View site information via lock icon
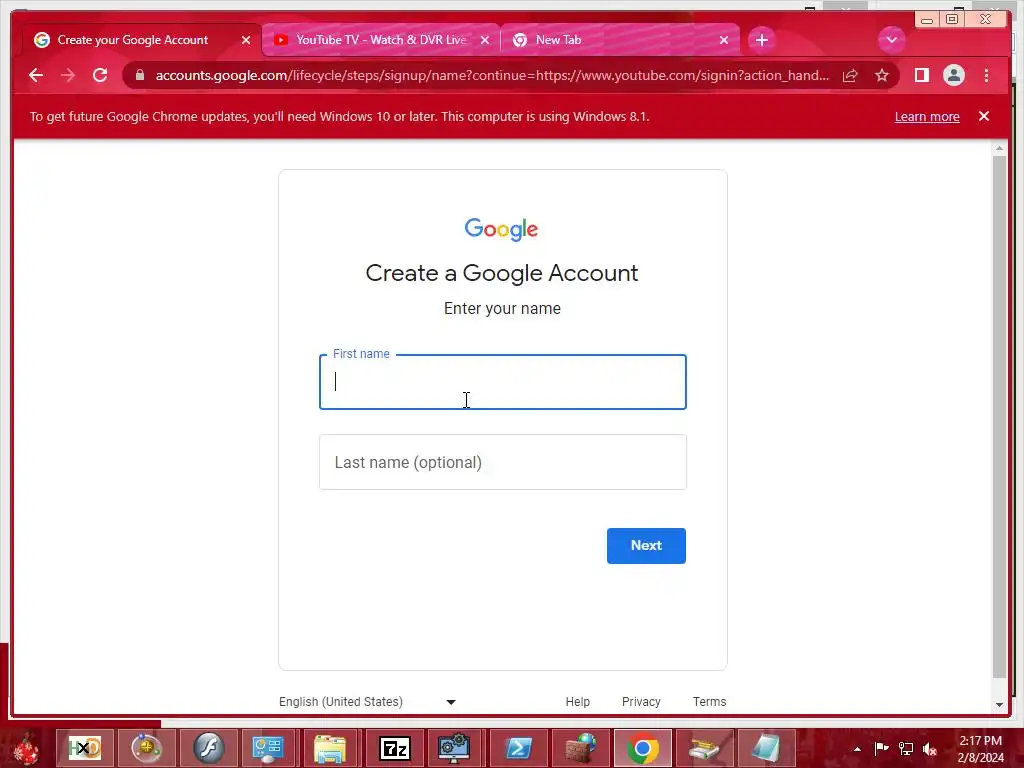 click(140, 75)
